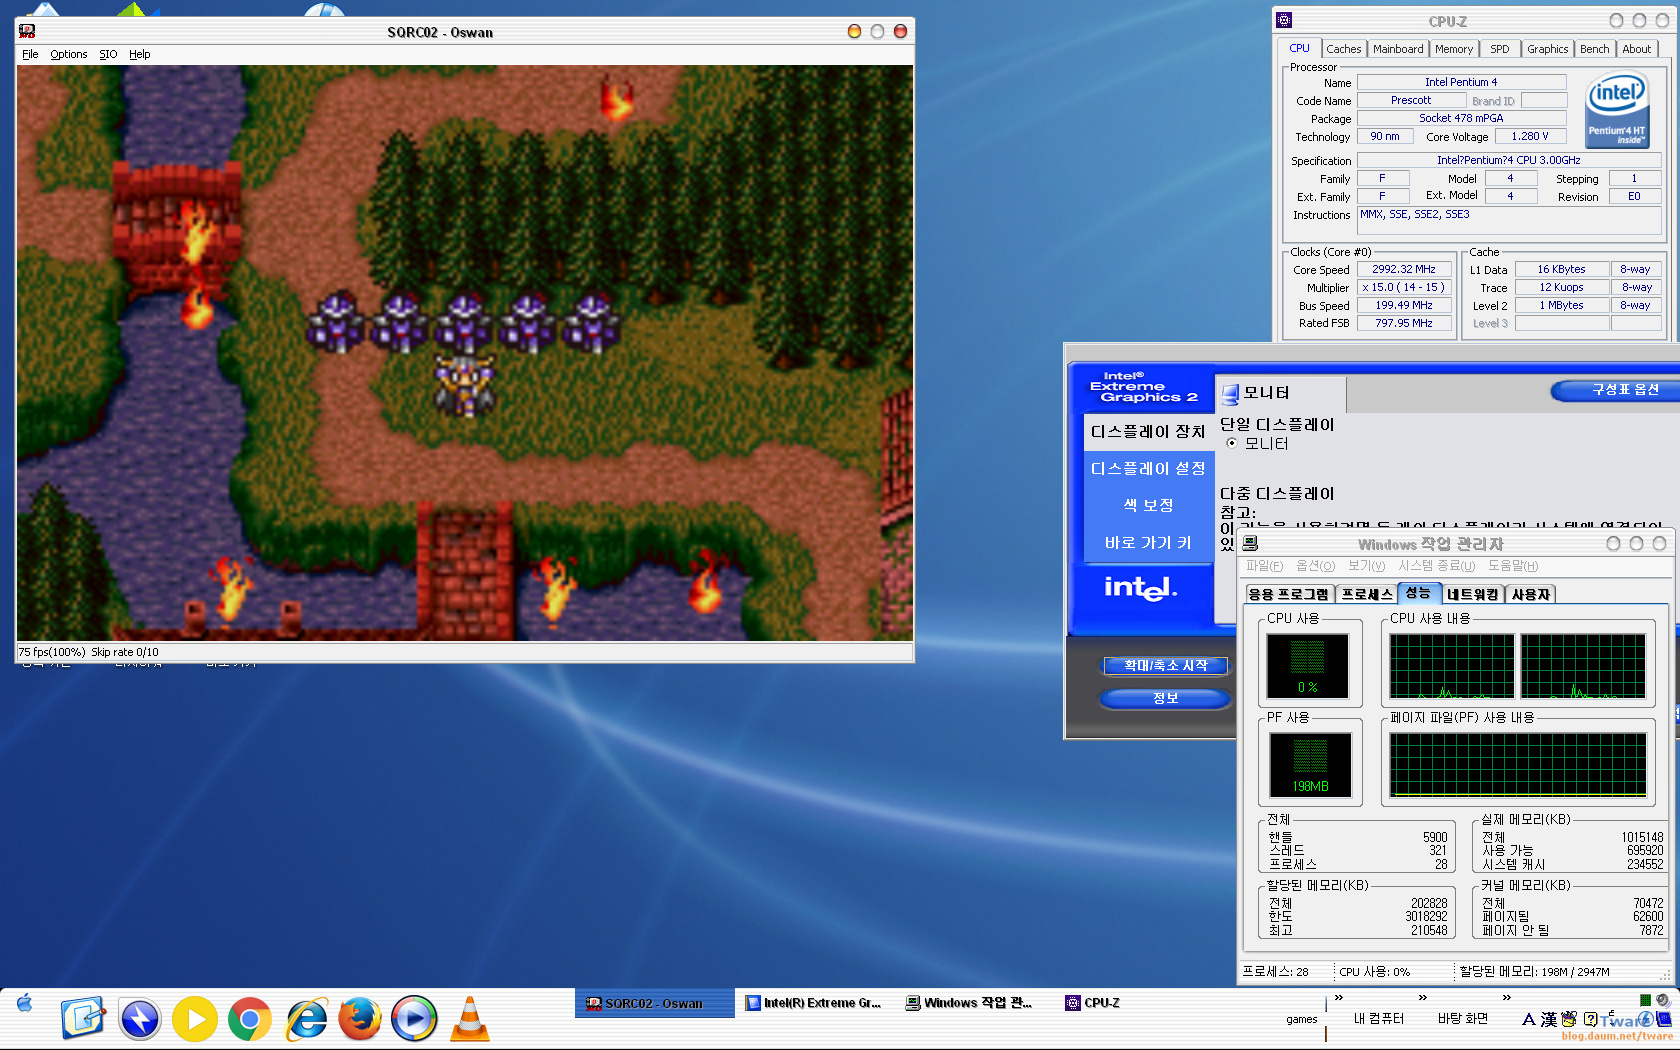Image resolution: width=1680 pixels, height=1050 pixels.
Task: Open the 프로세스 tab in Task Manager
Action: click(x=1367, y=594)
